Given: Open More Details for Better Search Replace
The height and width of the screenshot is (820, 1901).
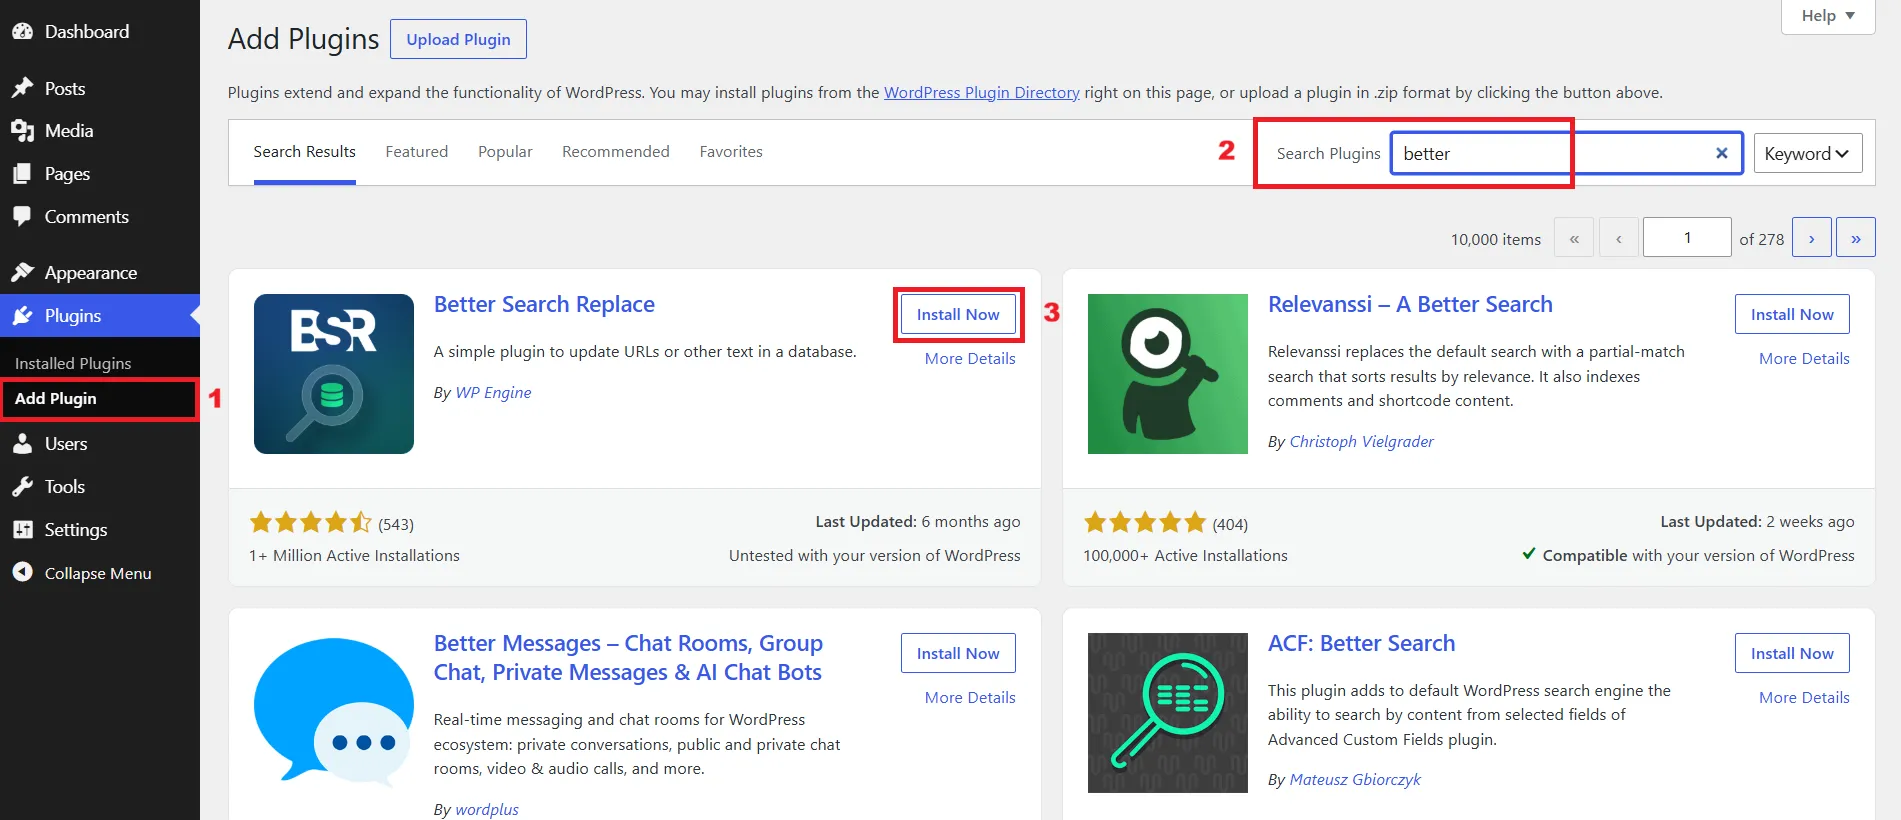Looking at the screenshot, I should point(970,358).
